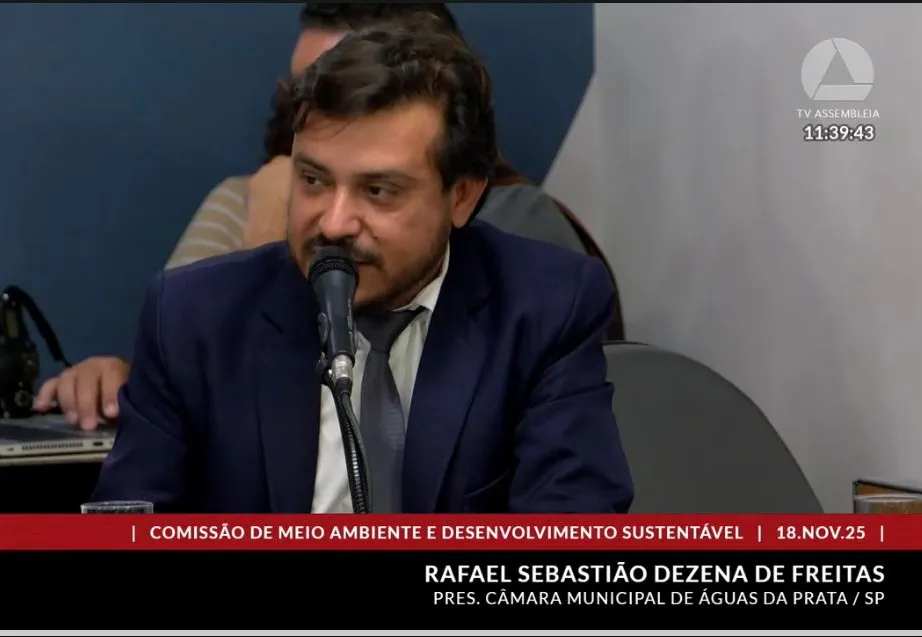
Task: Click the rightmost vertical separator in the red banner
Action: (881, 532)
